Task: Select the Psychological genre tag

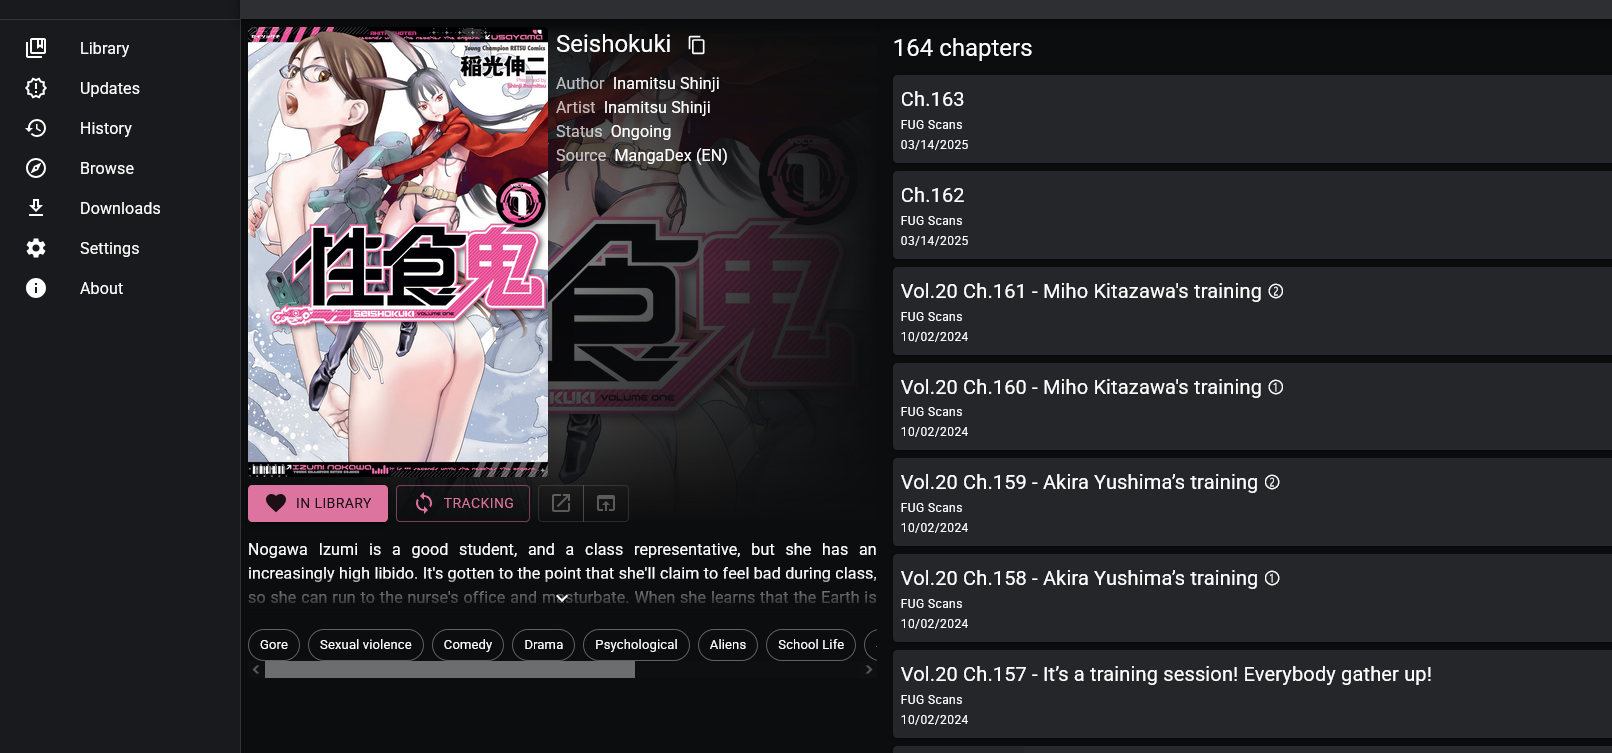Action: (x=636, y=645)
